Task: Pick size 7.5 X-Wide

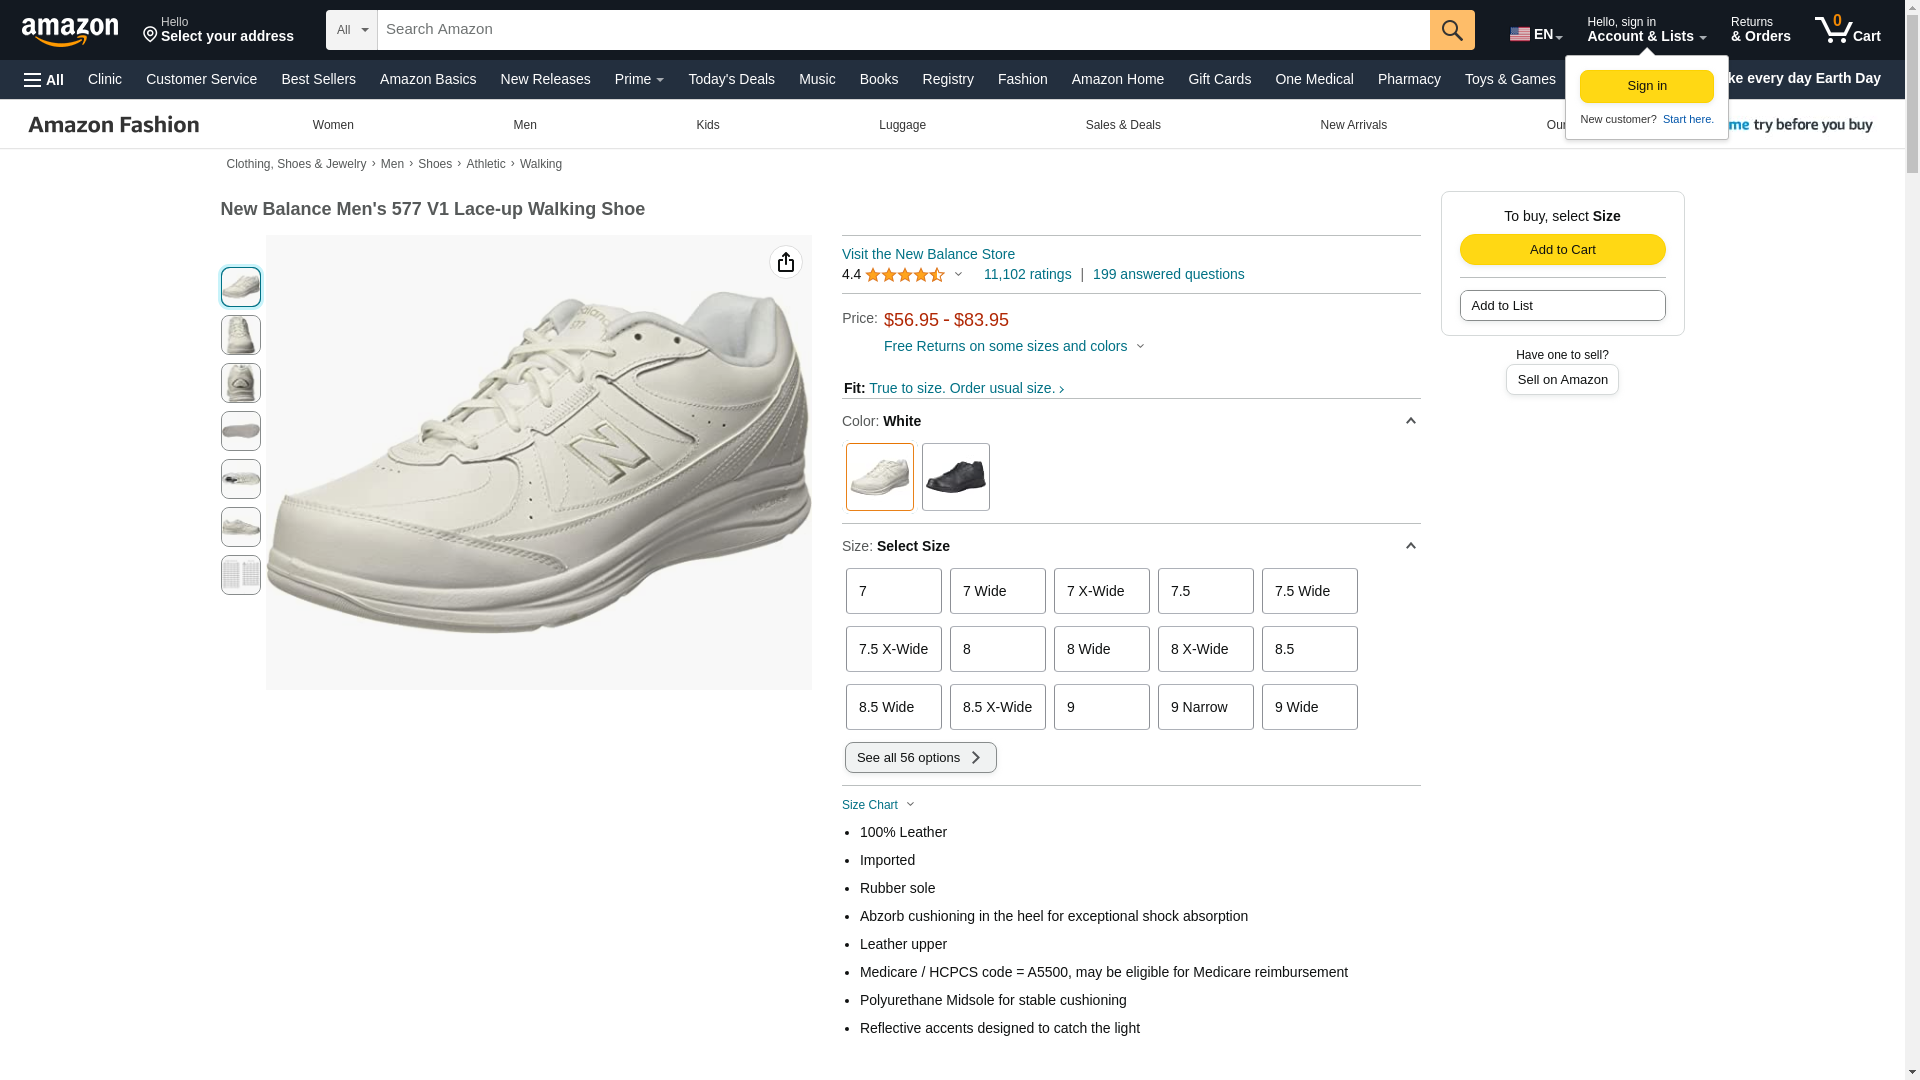Action: pos(893,649)
